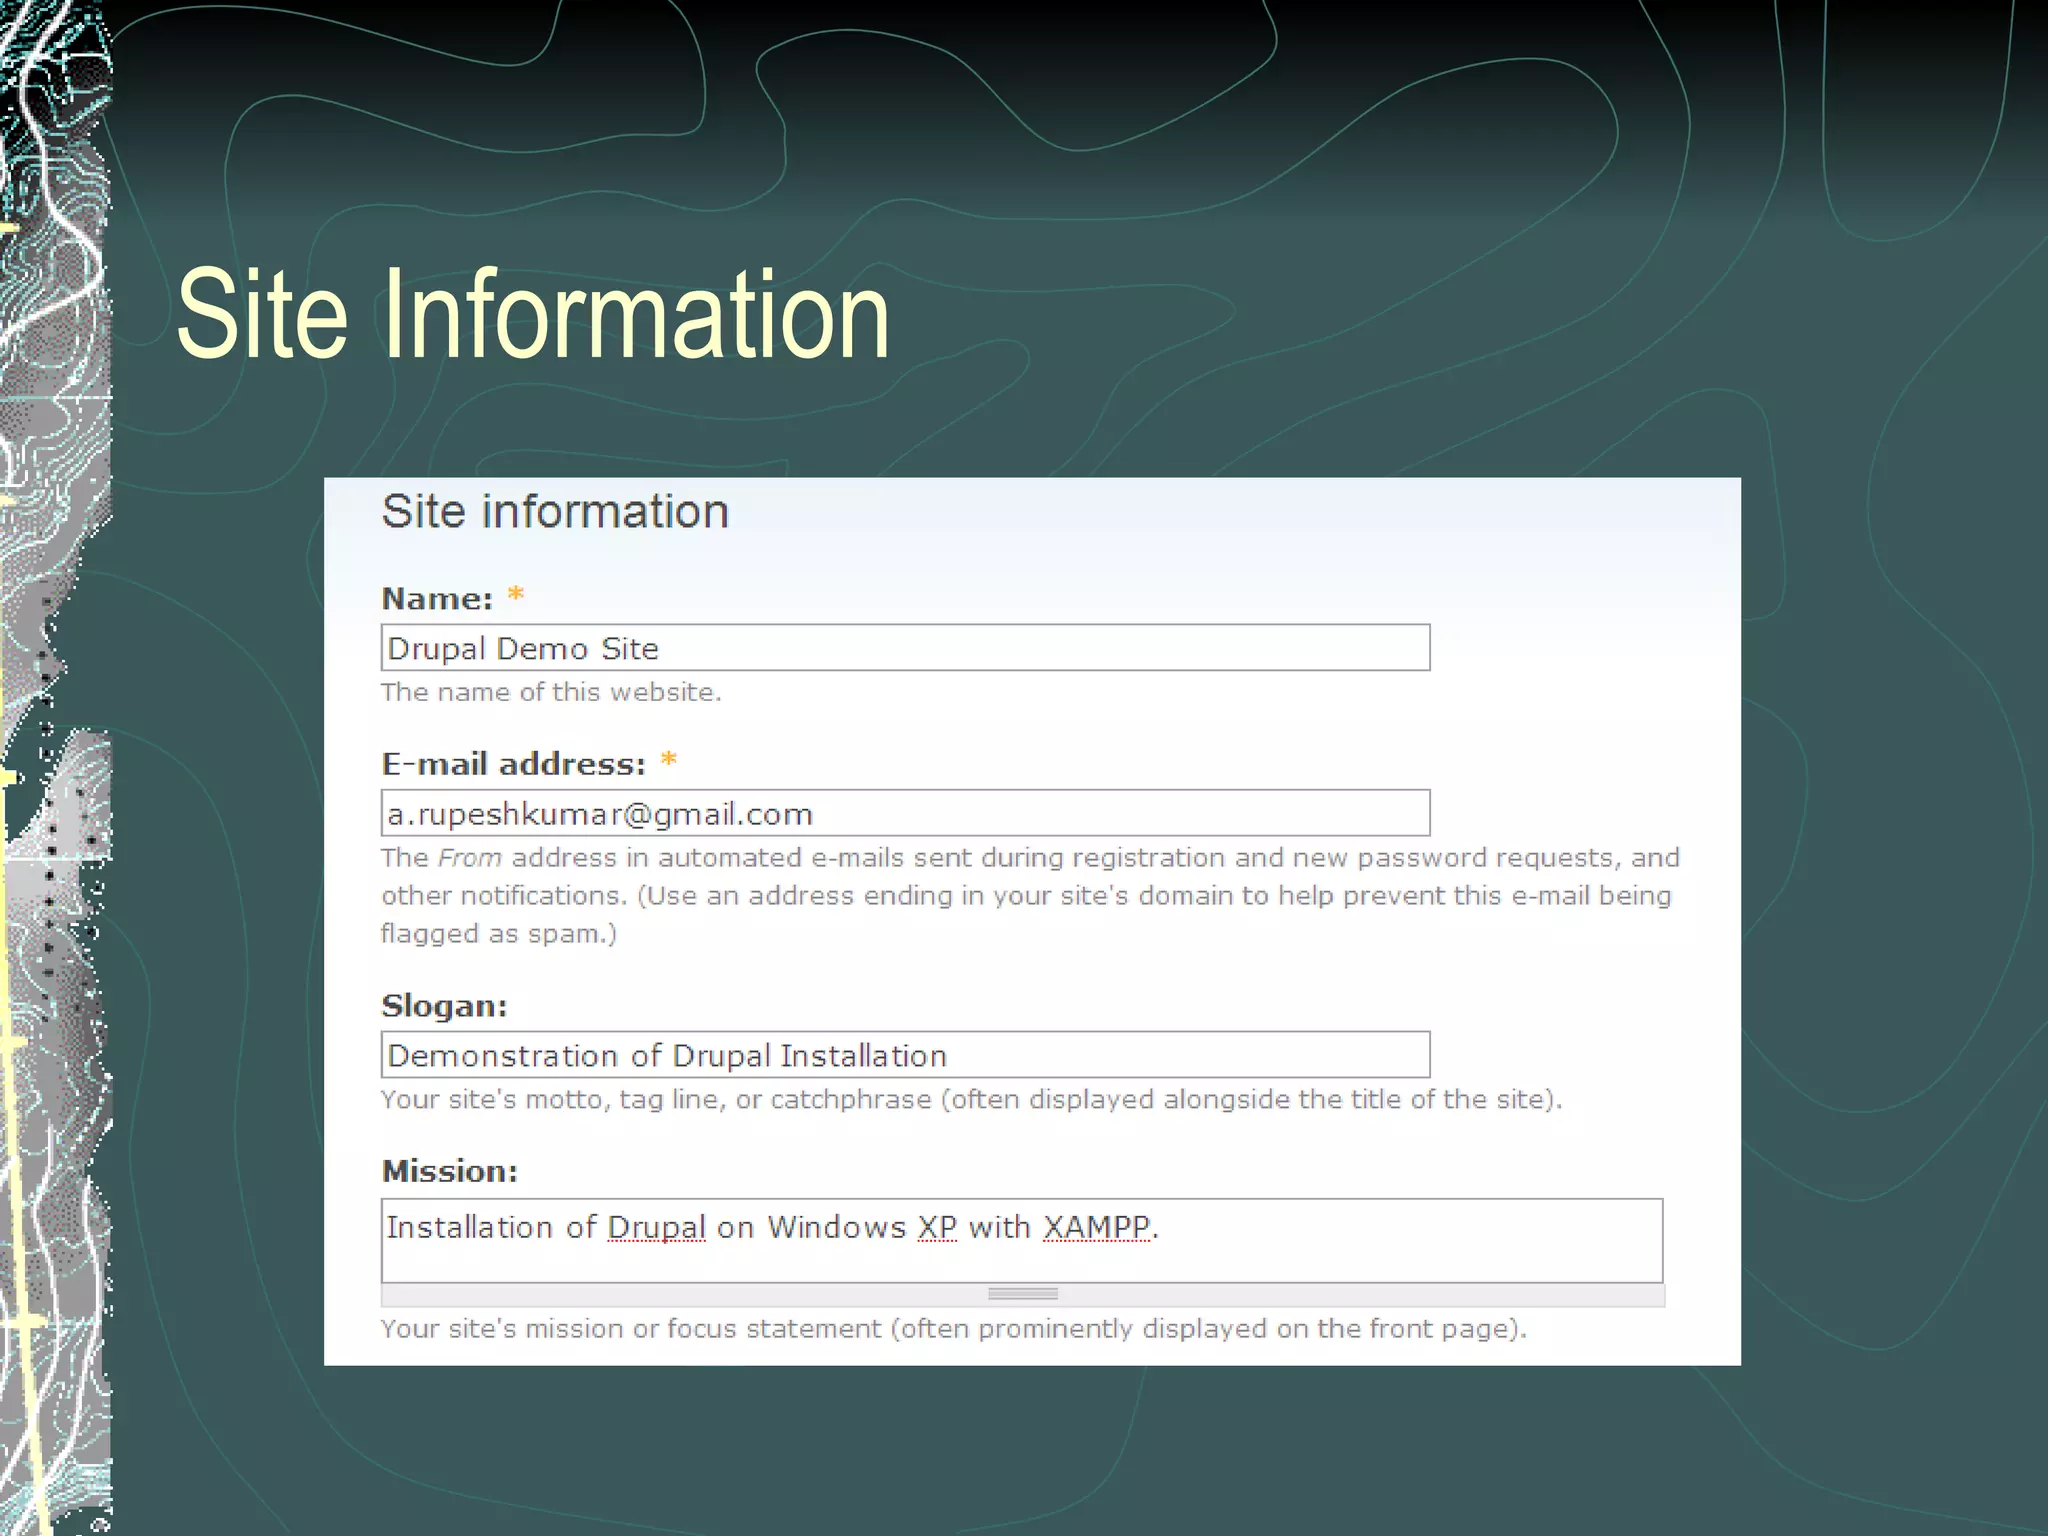Click the Name input field
Viewport: 2048px width, 1536px height.
pyautogui.click(x=905, y=648)
